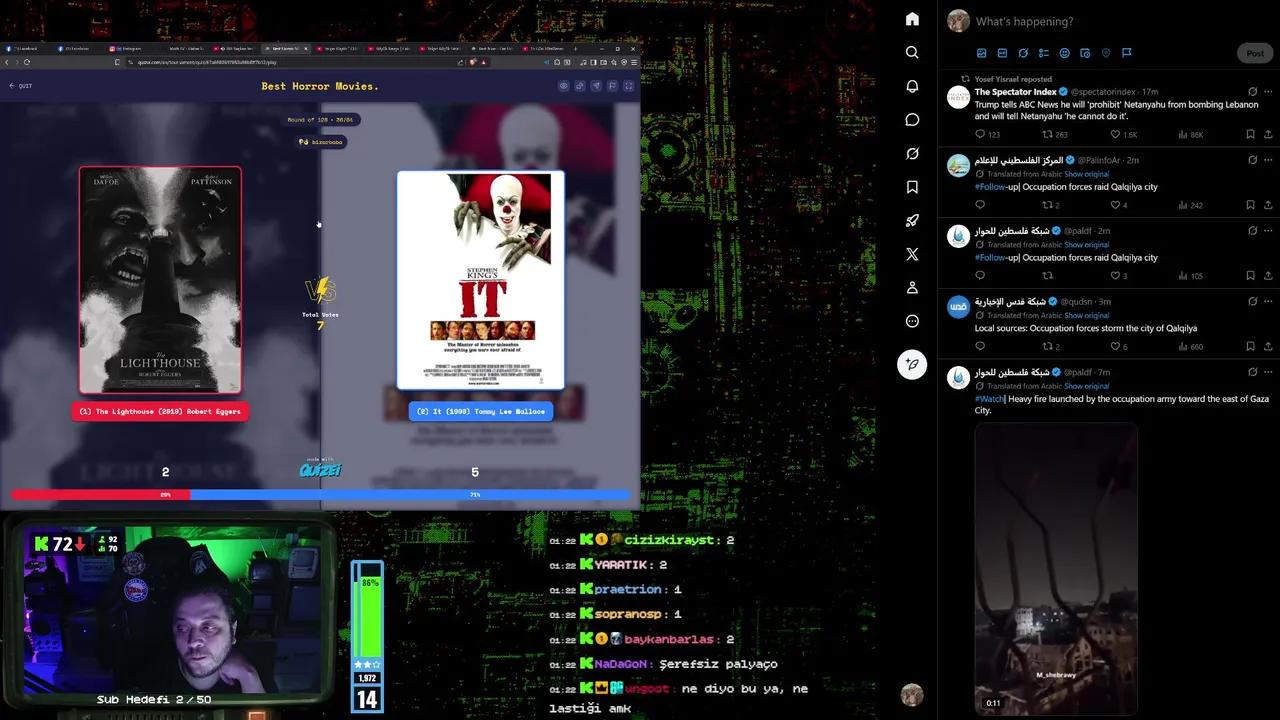Open the X Search magnifier icon
The width and height of the screenshot is (1280, 720).
tap(912, 52)
